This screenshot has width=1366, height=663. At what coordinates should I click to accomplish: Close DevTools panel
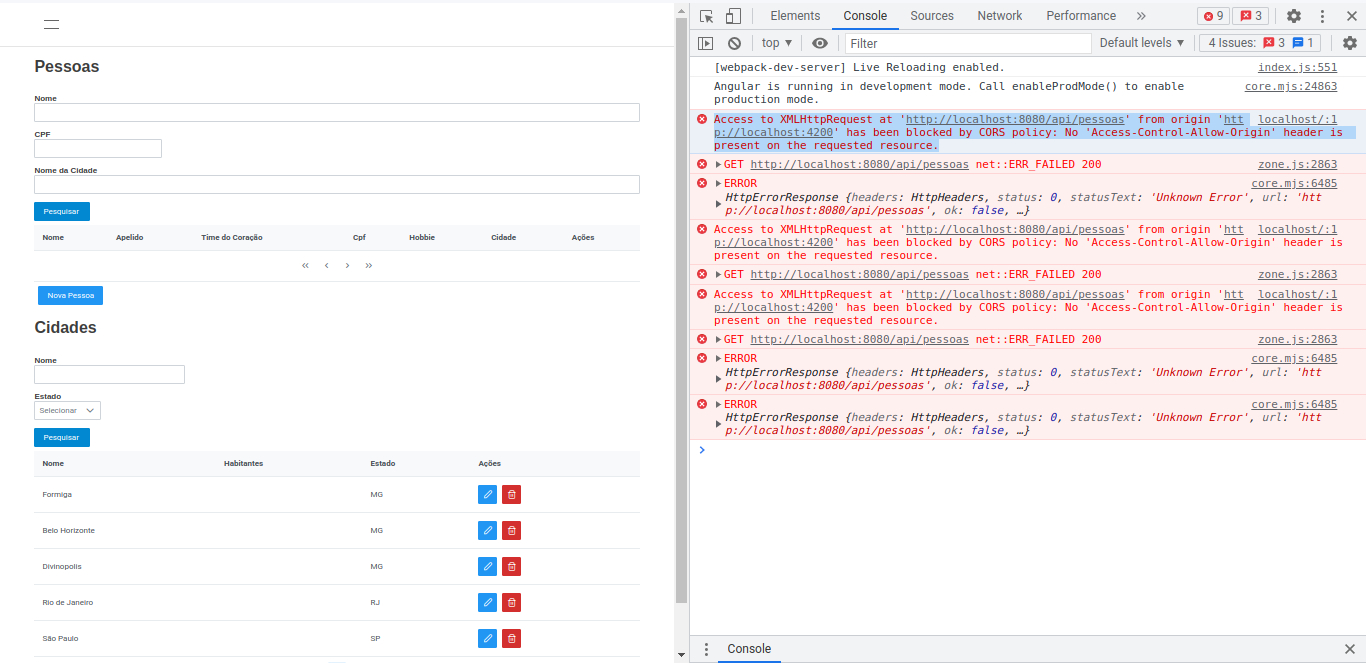coord(1350,16)
